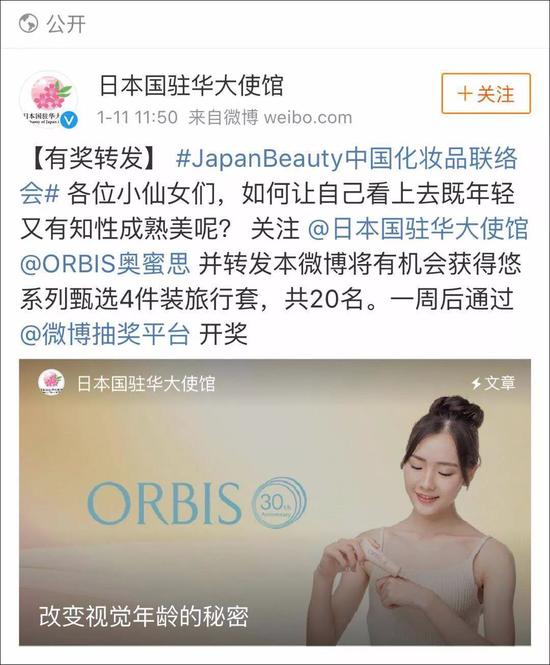The image size is (550, 665).
Task: Tap the embassy name inside article card
Action: coord(147,383)
